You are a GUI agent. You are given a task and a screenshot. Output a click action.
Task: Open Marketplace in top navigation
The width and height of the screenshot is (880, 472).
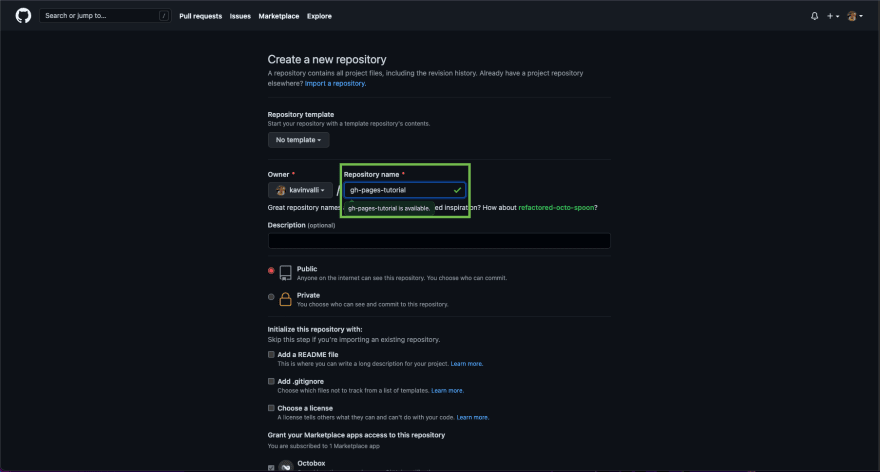pos(278,16)
